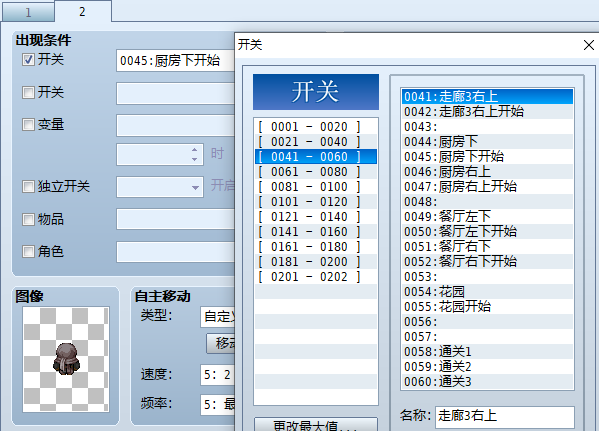Viewport: 599px width, 431px height.
Task: Click the 角色 selection field
Action: click(x=175, y=252)
